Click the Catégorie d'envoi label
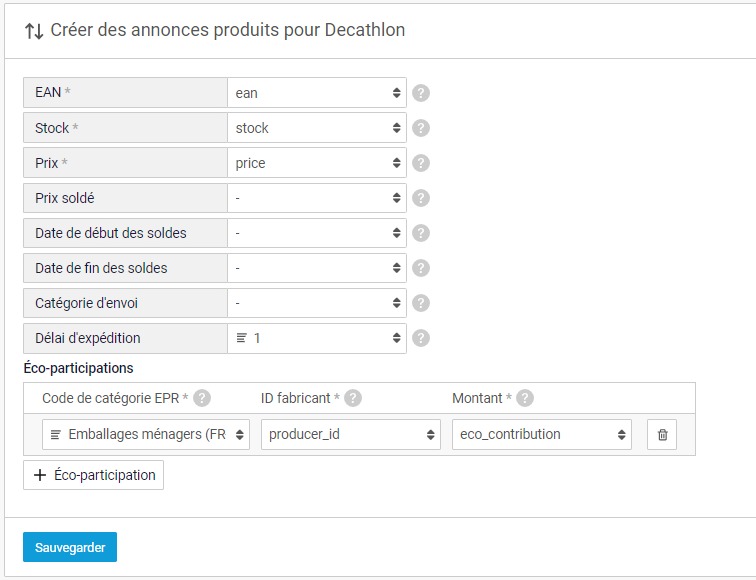 tap(86, 303)
